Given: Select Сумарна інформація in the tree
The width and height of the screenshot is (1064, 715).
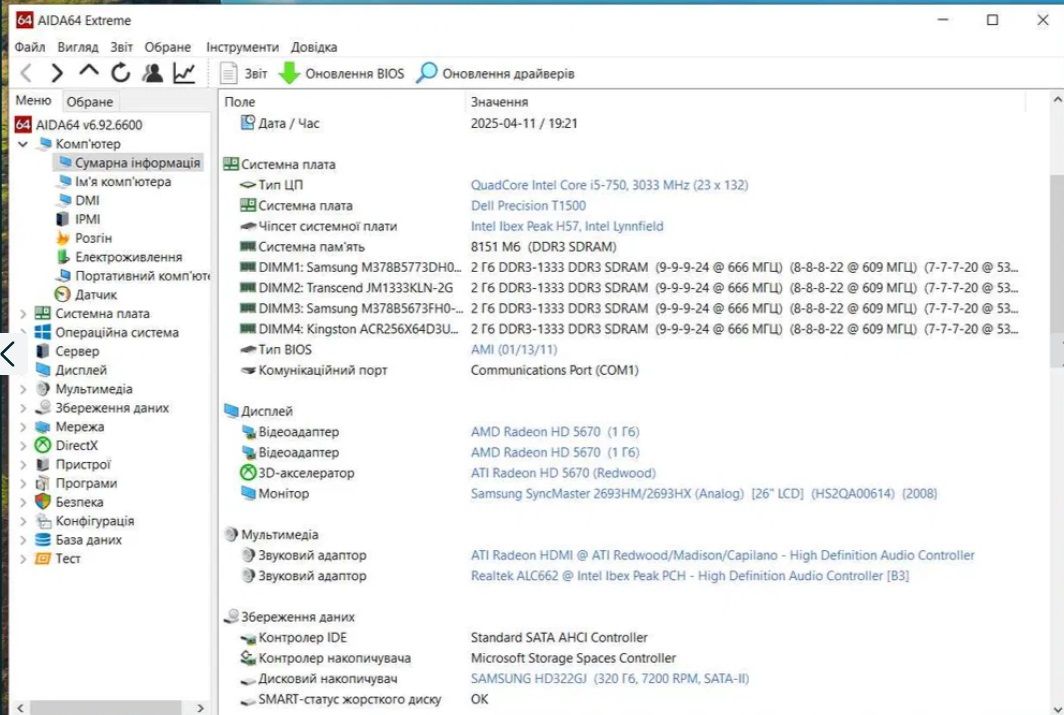Looking at the screenshot, I should pos(129,163).
